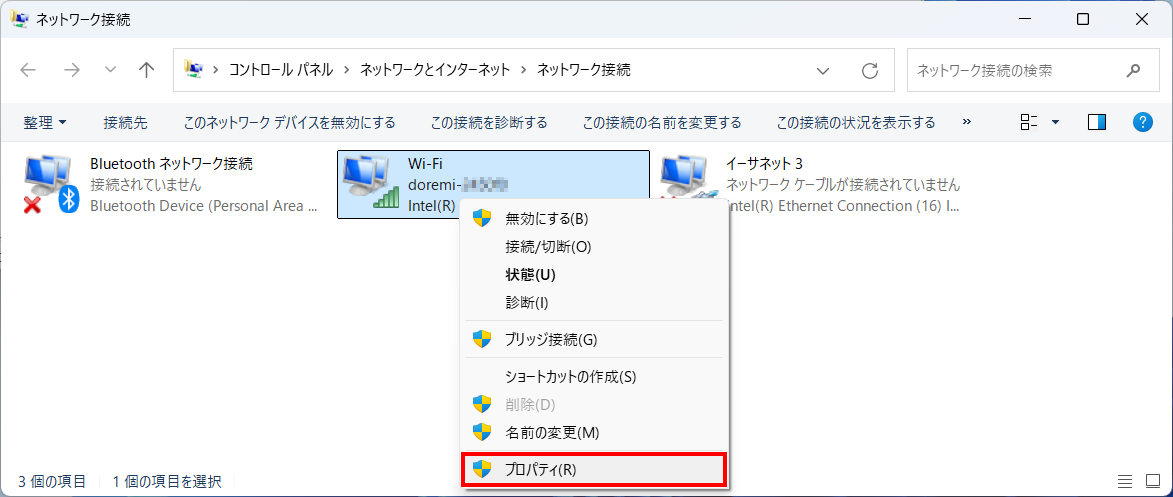Refresh the network connections list
This screenshot has height=497, width=1173.
click(x=869, y=71)
